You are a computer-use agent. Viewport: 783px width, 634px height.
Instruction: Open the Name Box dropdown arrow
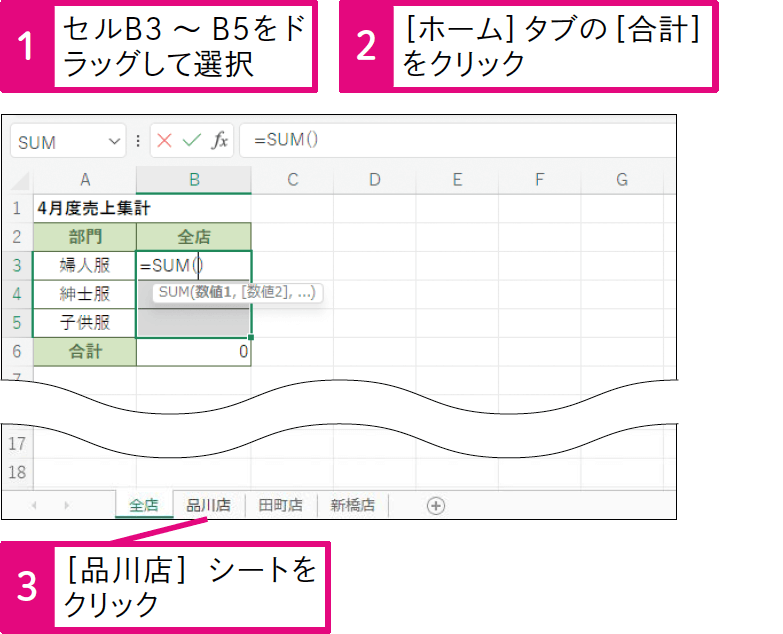point(114,142)
